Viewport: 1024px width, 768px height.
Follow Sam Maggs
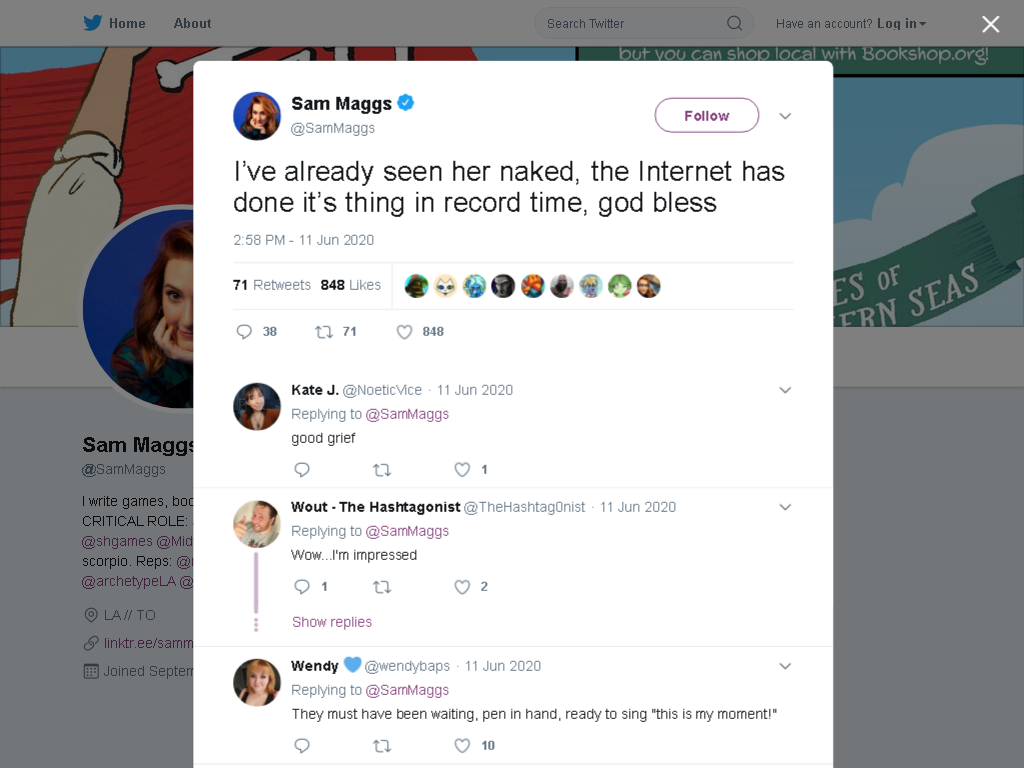point(707,116)
